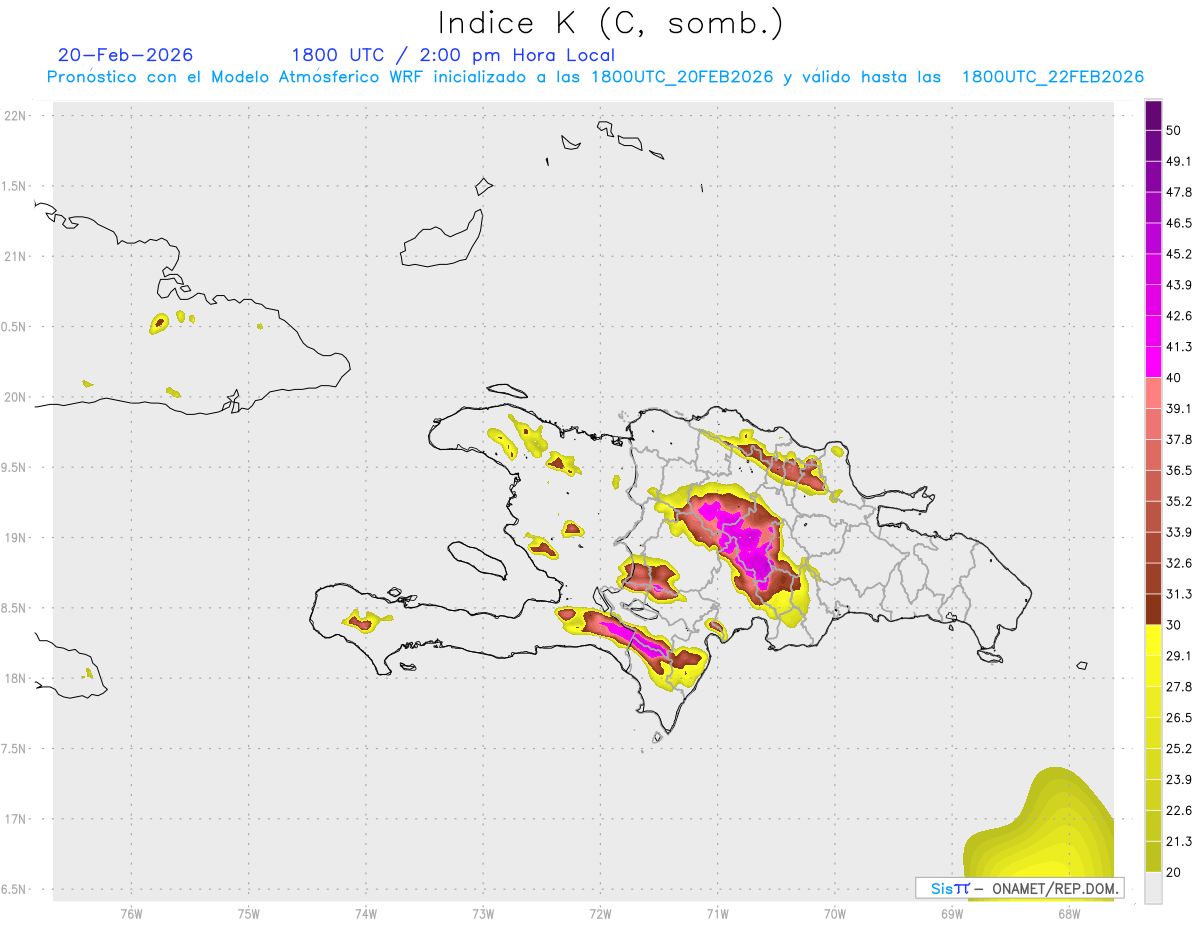Click the "69W" longitude label
The image size is (1200, 927).
coord(952,912)
